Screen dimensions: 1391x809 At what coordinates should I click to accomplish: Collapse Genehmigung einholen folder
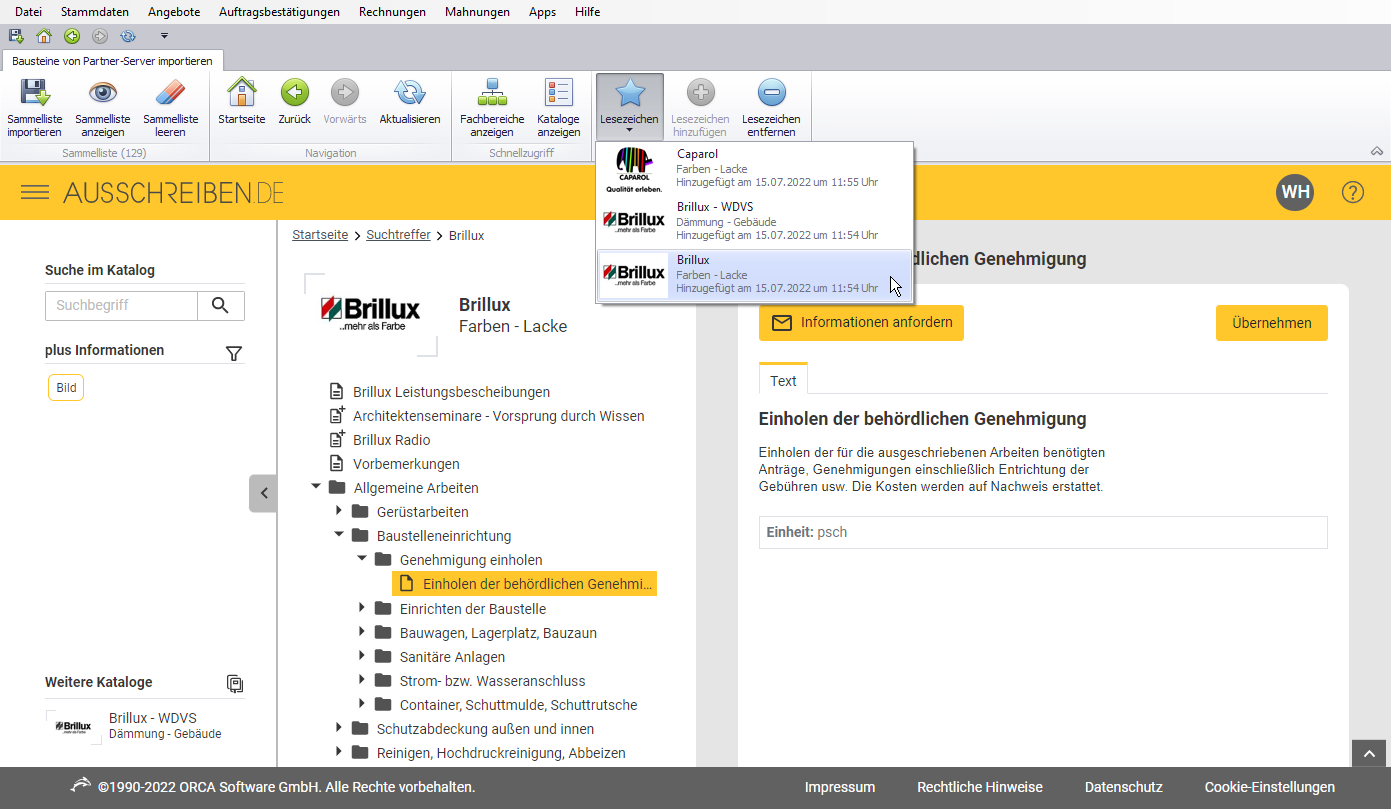pyautogui.click(x=362, y=559)
